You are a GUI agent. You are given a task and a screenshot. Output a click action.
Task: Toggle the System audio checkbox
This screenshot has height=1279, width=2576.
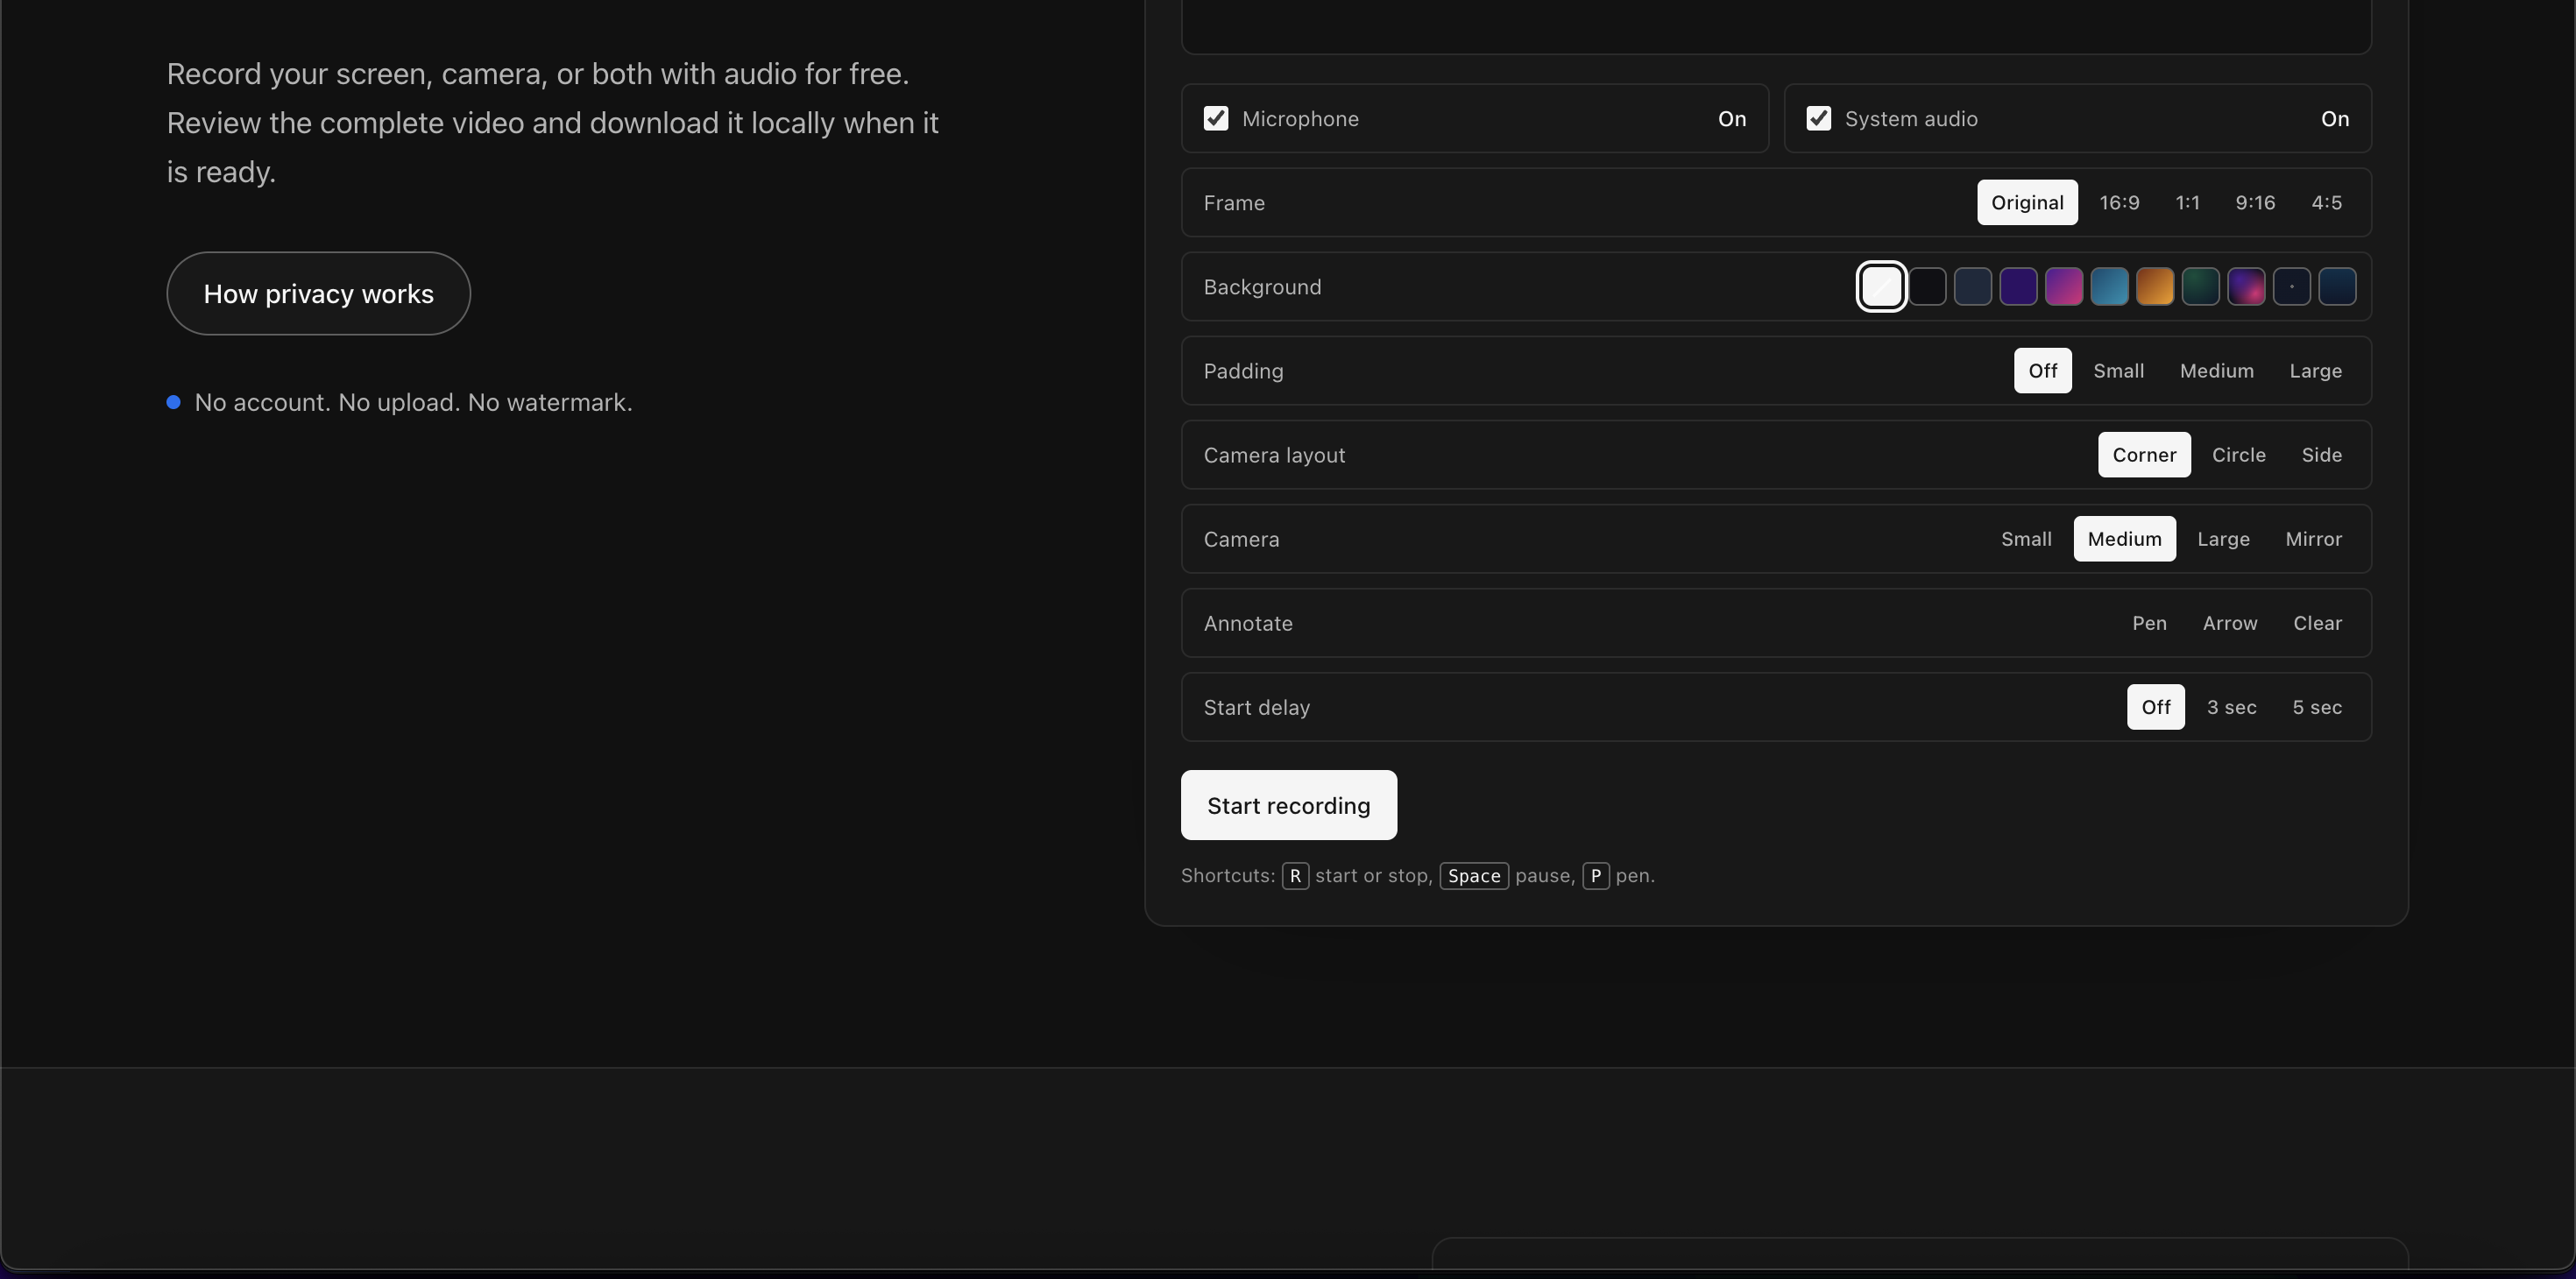1818,119
